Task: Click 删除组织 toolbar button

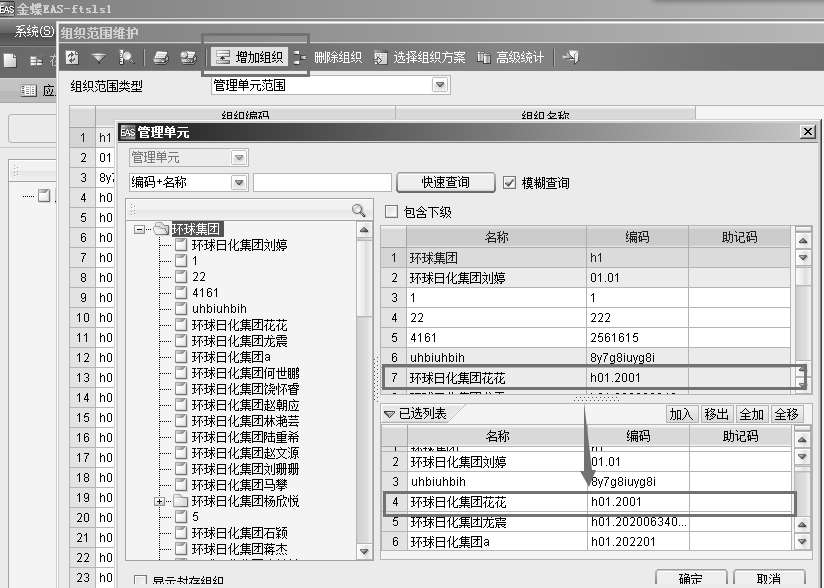Action: [x=328, y=57]
